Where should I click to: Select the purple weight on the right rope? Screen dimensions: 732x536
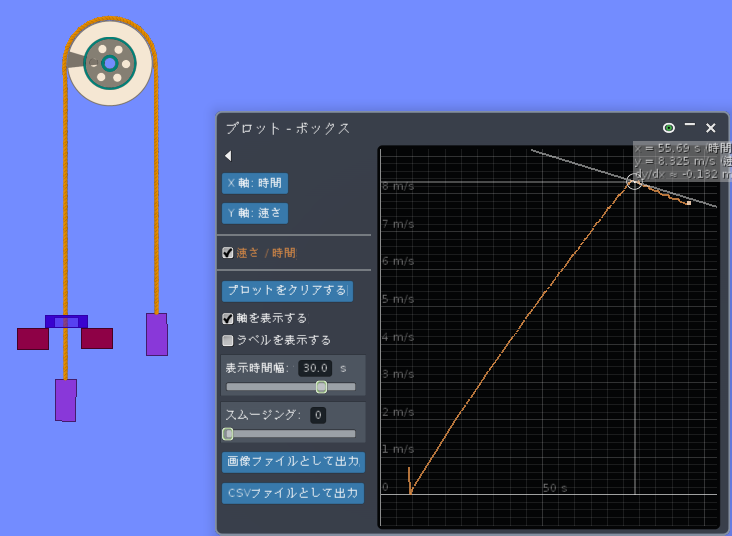(157, 334)
